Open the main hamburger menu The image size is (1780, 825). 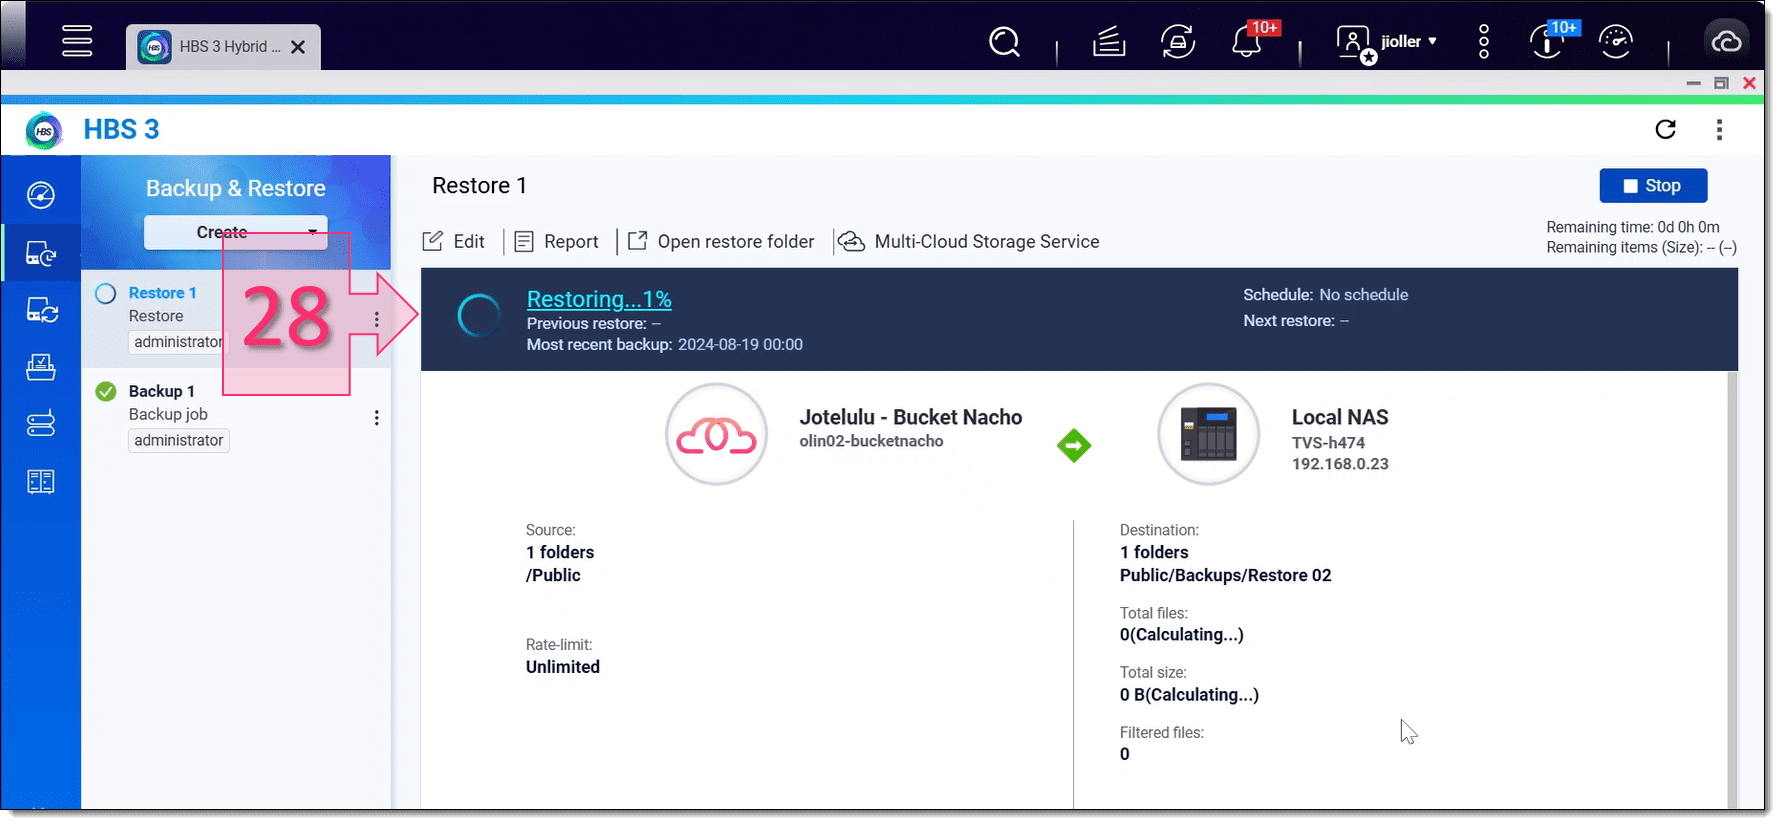coord(77,41)
